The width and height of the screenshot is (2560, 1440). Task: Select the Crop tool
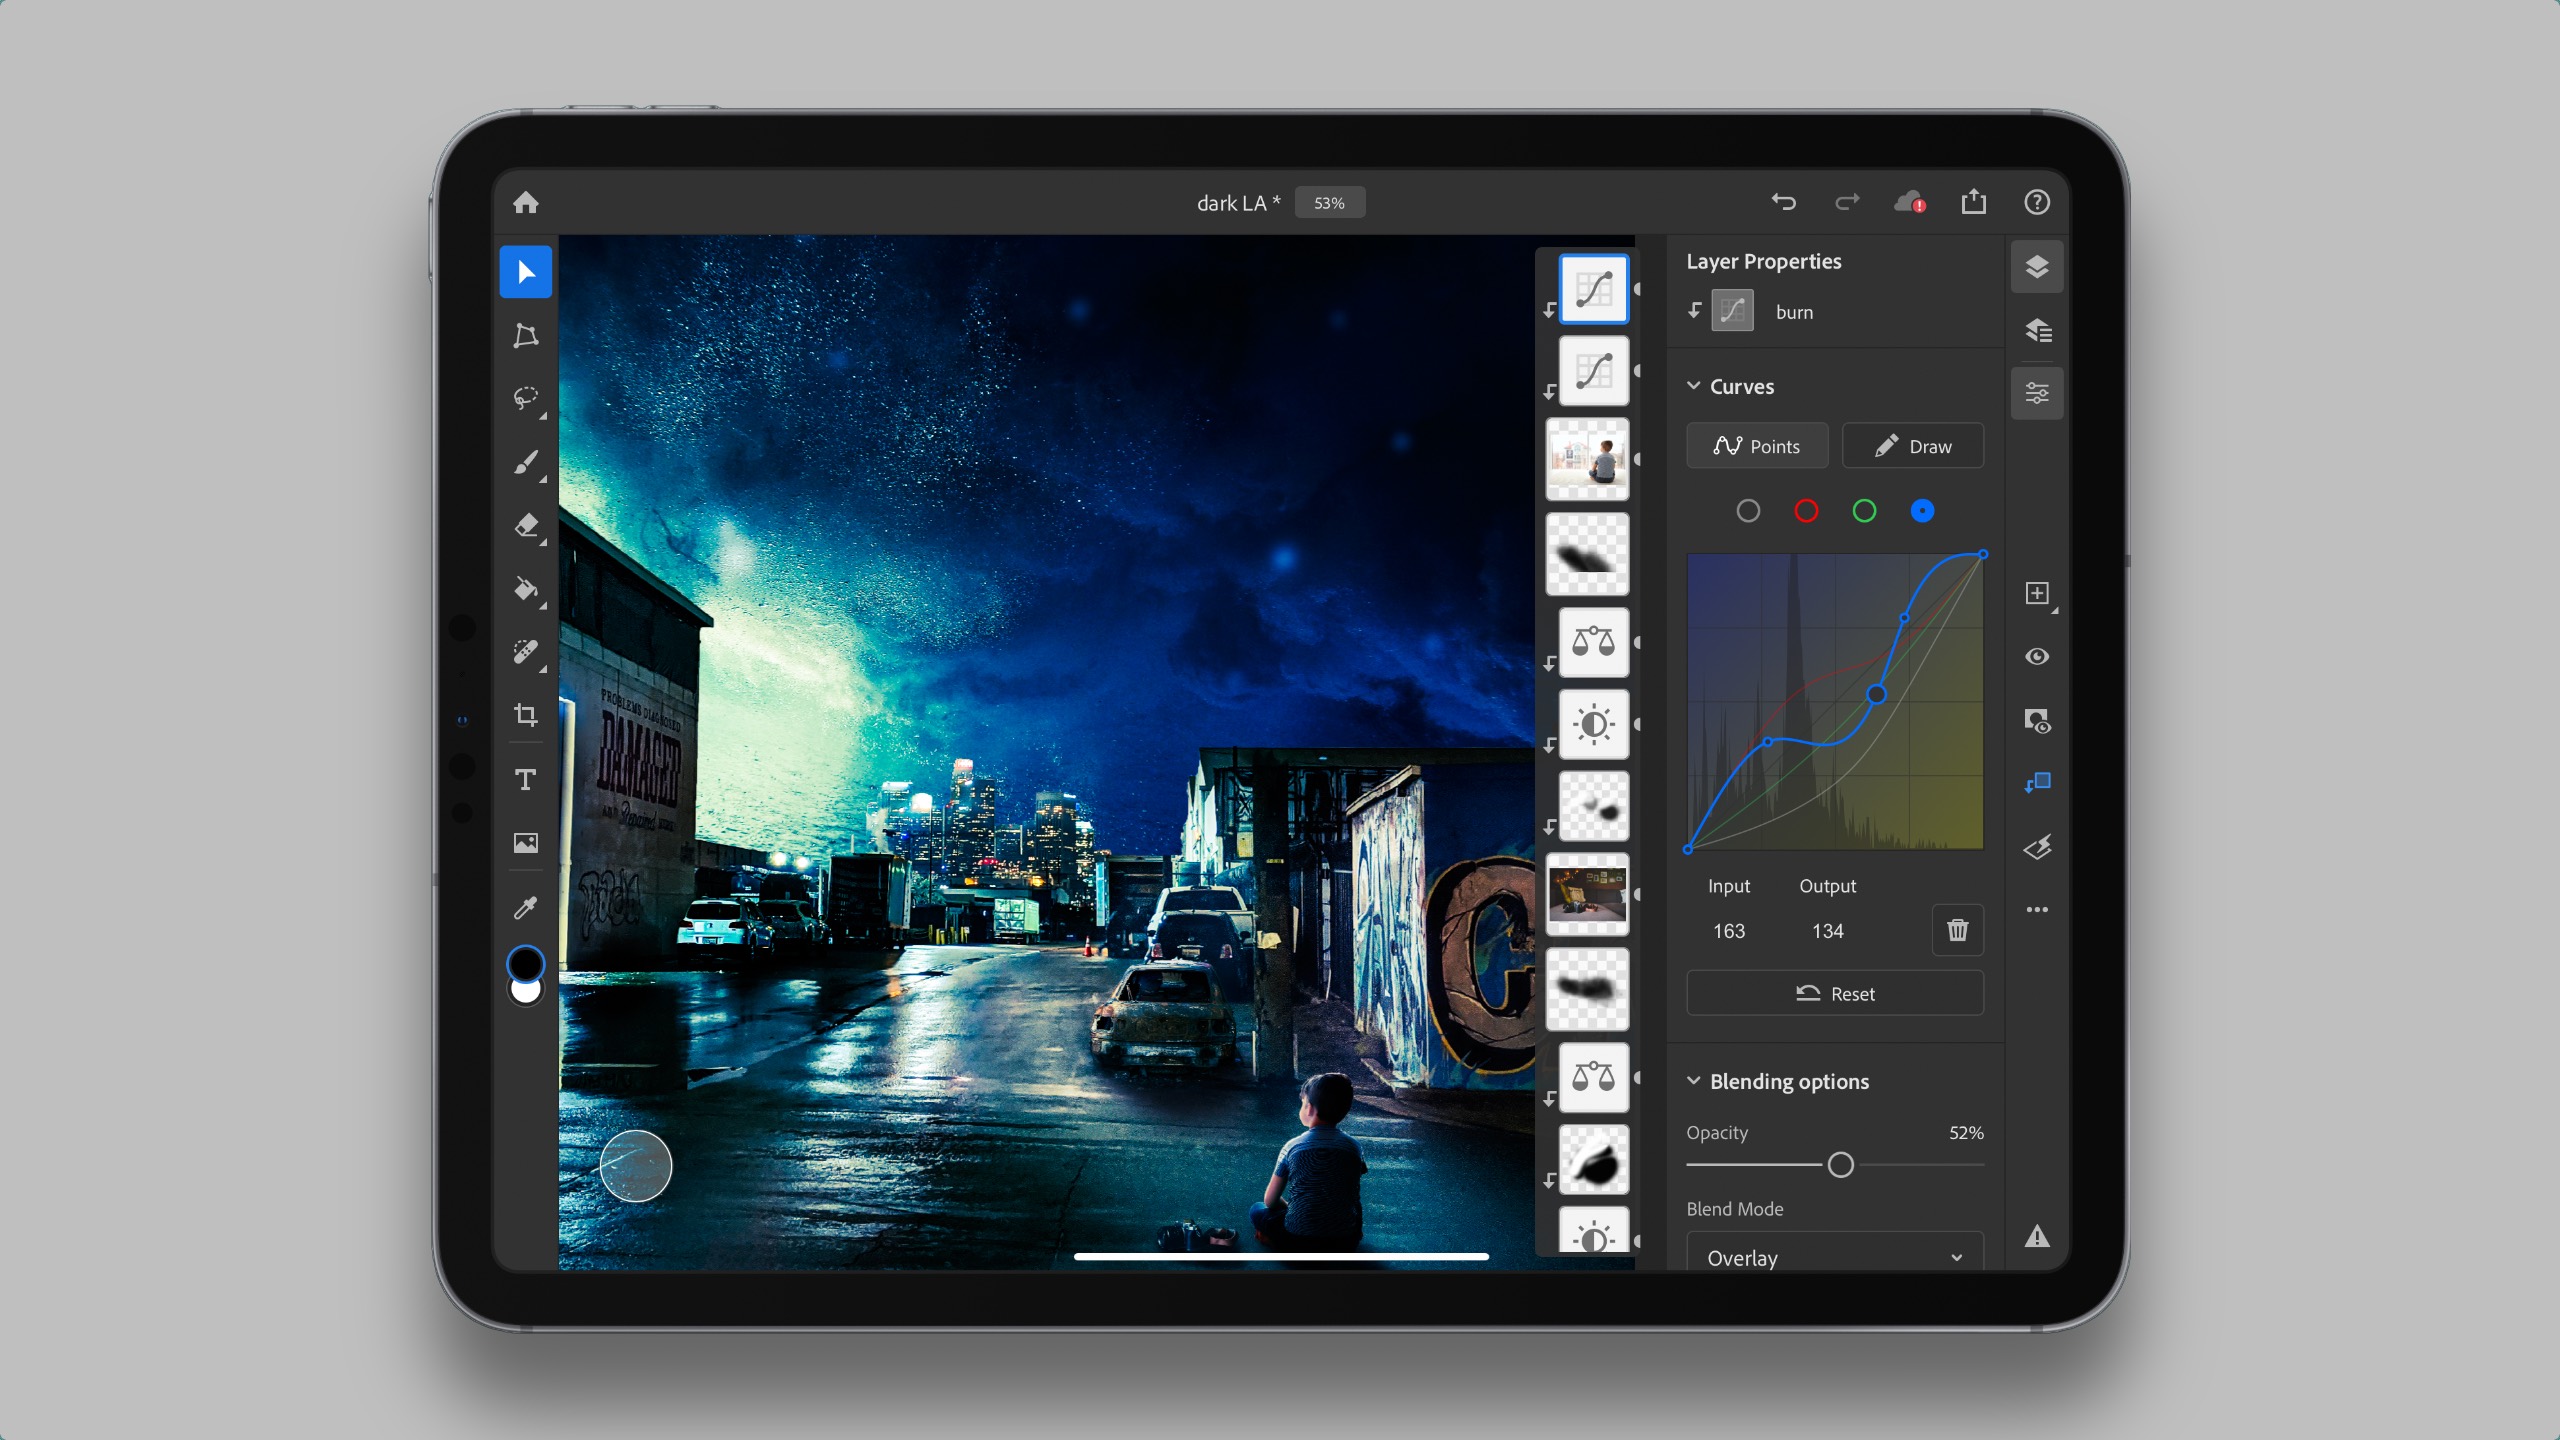tap(524, 716)
